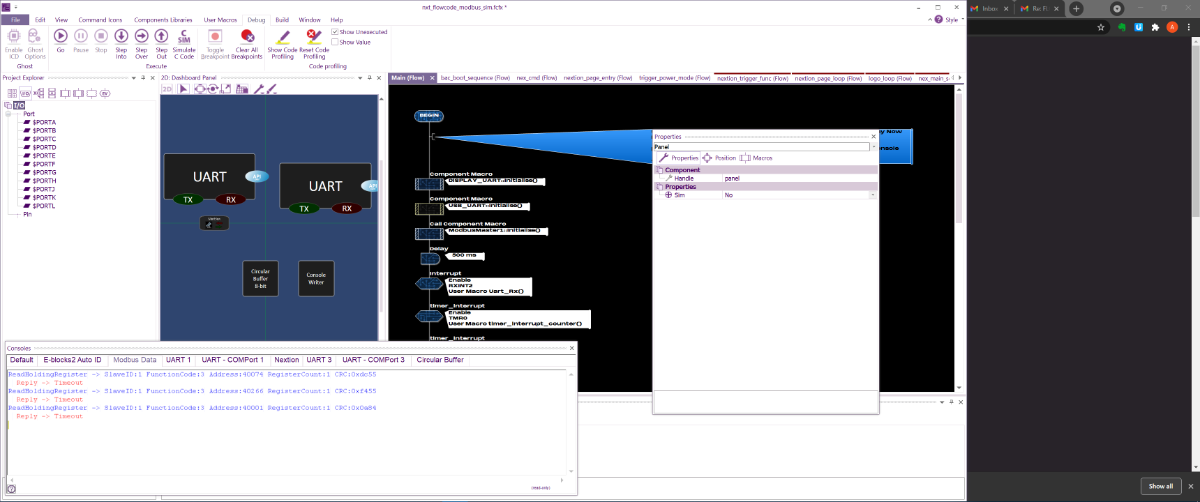Open the Edit ribbon tab
The image size is (1200, 502).
coord(40,19)
